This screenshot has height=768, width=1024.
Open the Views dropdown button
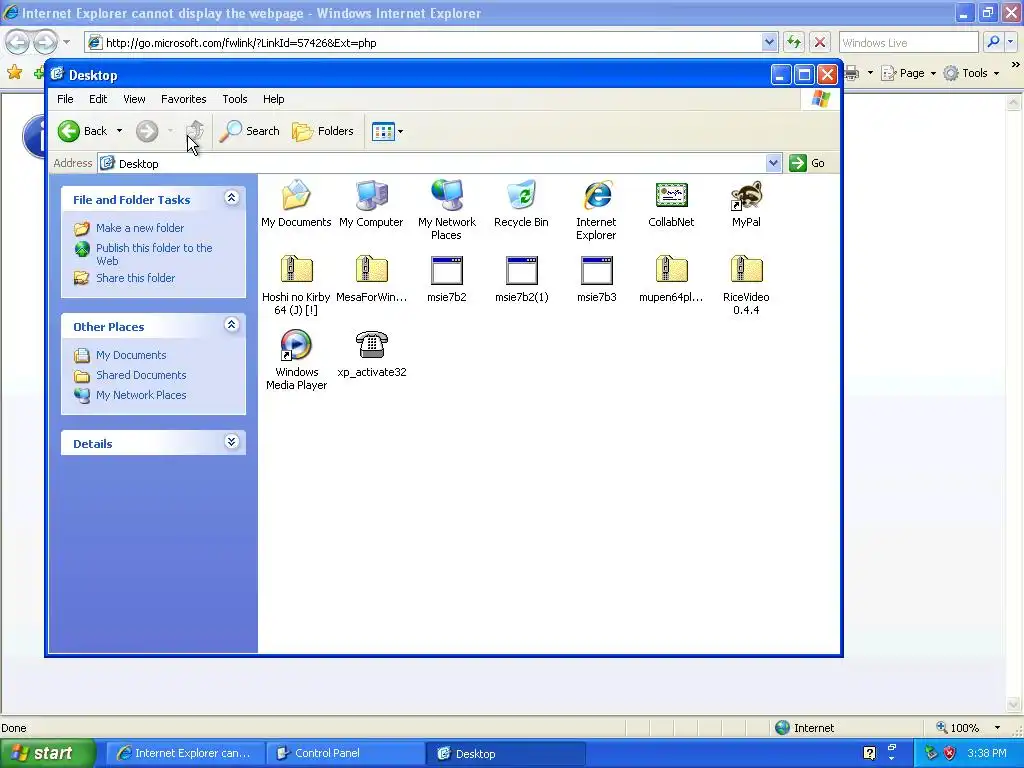387,131
